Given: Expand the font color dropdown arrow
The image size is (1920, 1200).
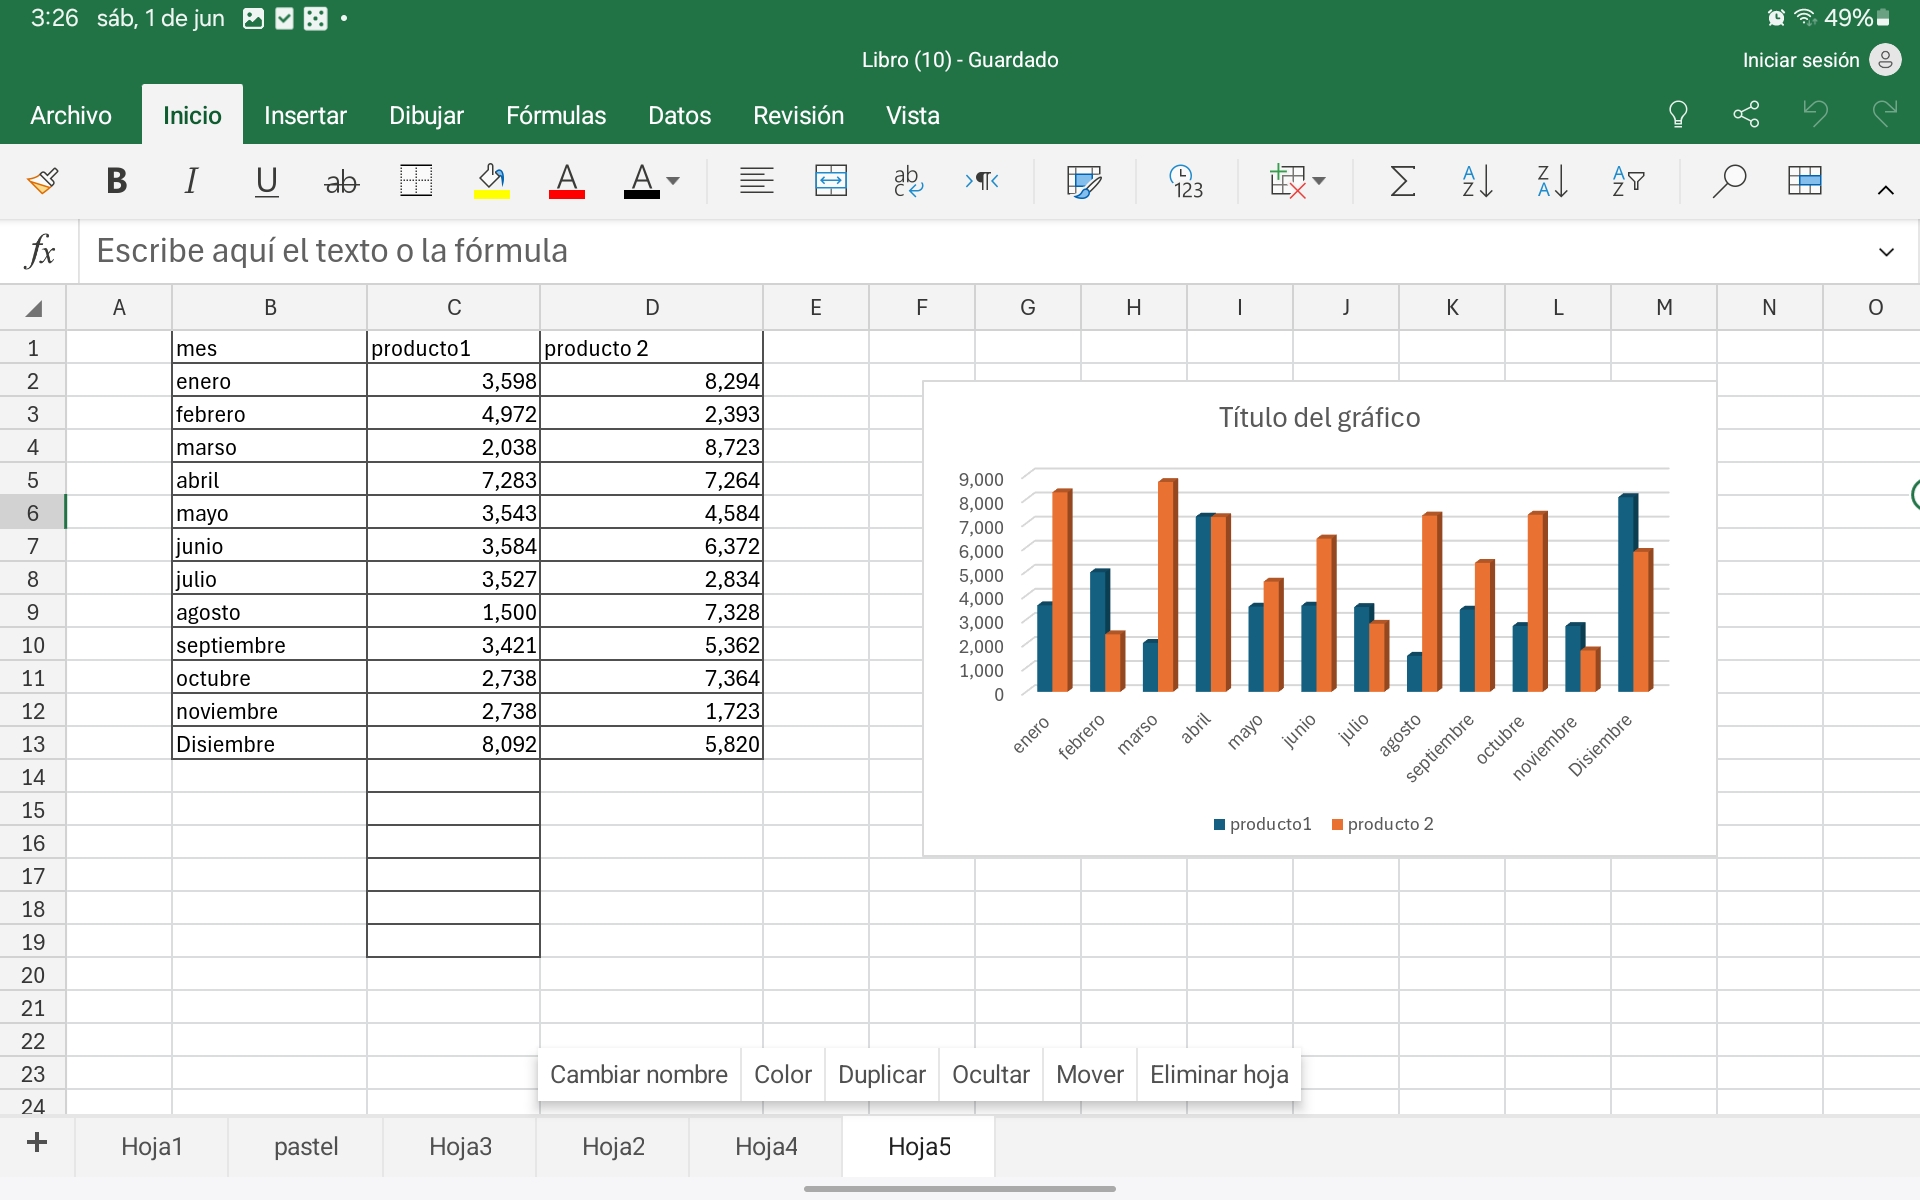Looking at the screenshot, I should 673,181.
